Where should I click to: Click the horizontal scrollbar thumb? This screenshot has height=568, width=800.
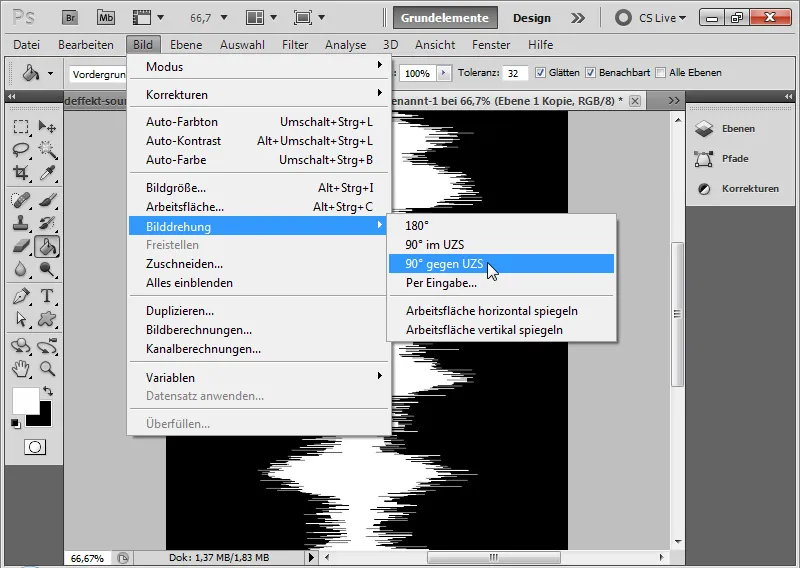[x=493, y=557]
